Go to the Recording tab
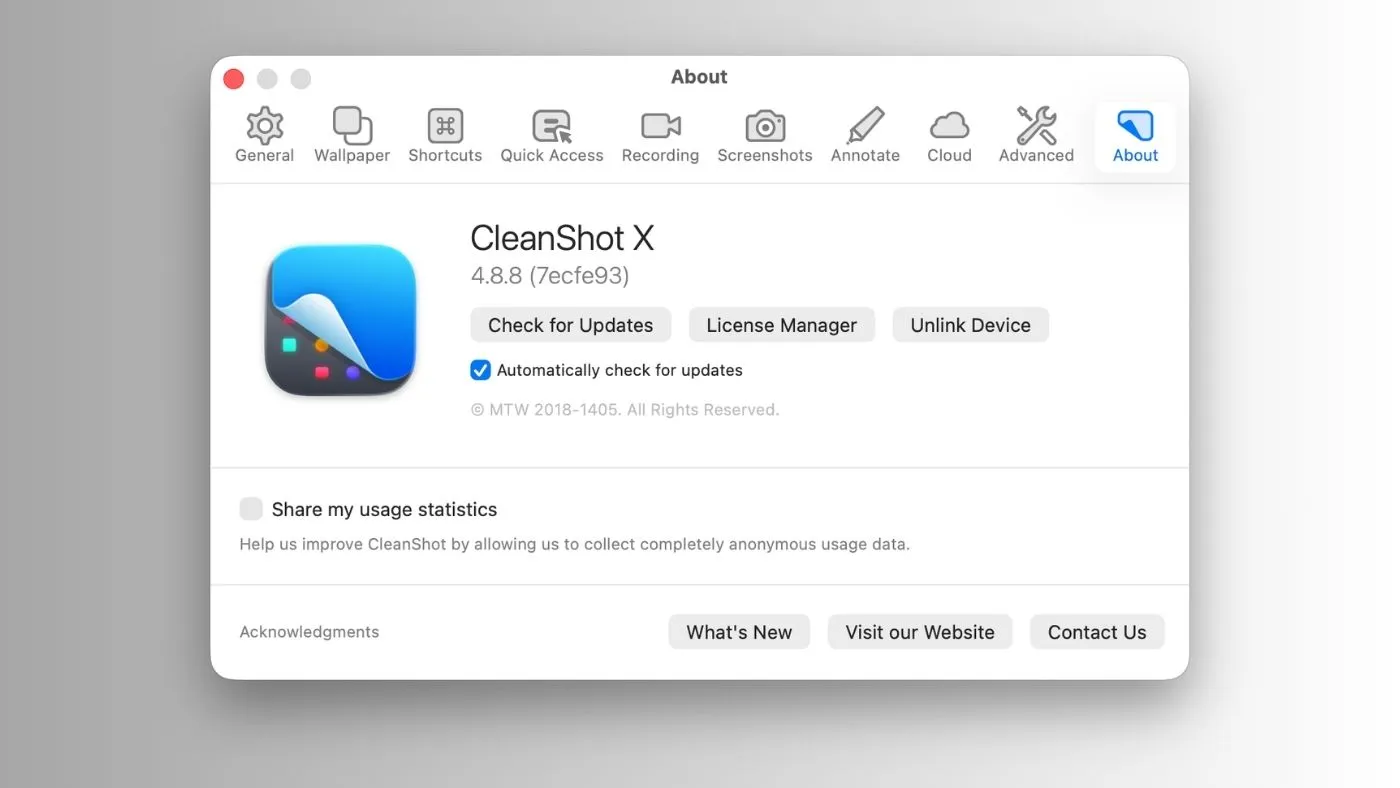 (660, 136)
